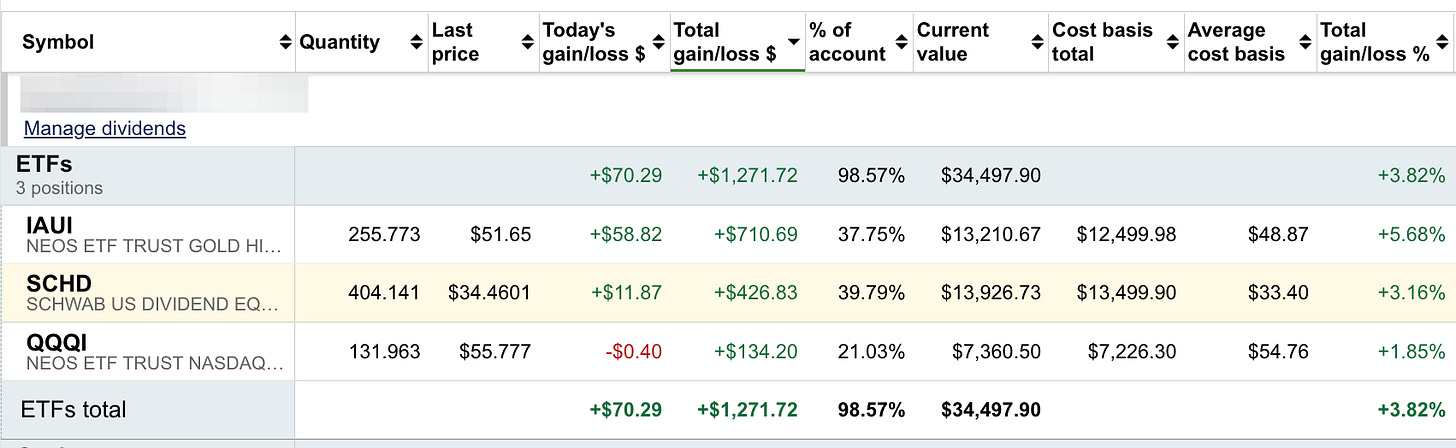Sort by Current value arrows
This screenshot has height=448, width=1456.
1037,43
